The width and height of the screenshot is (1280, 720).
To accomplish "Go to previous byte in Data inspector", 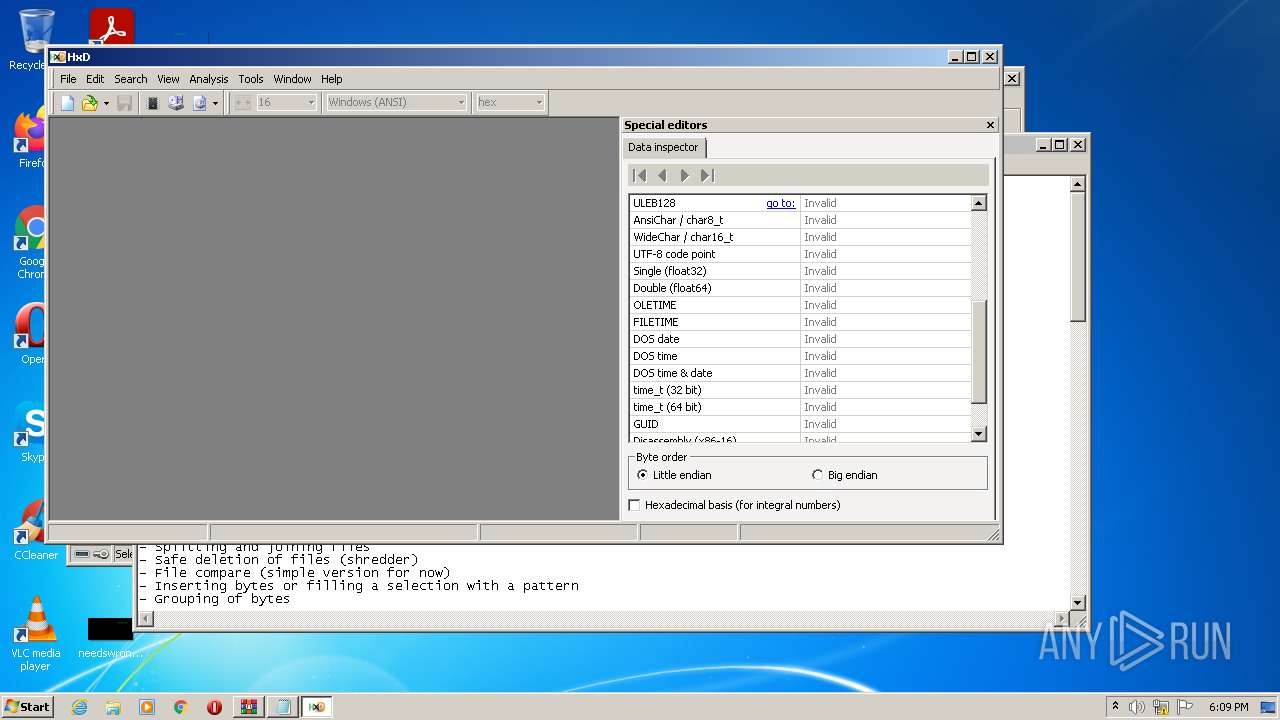I will 662,176.
